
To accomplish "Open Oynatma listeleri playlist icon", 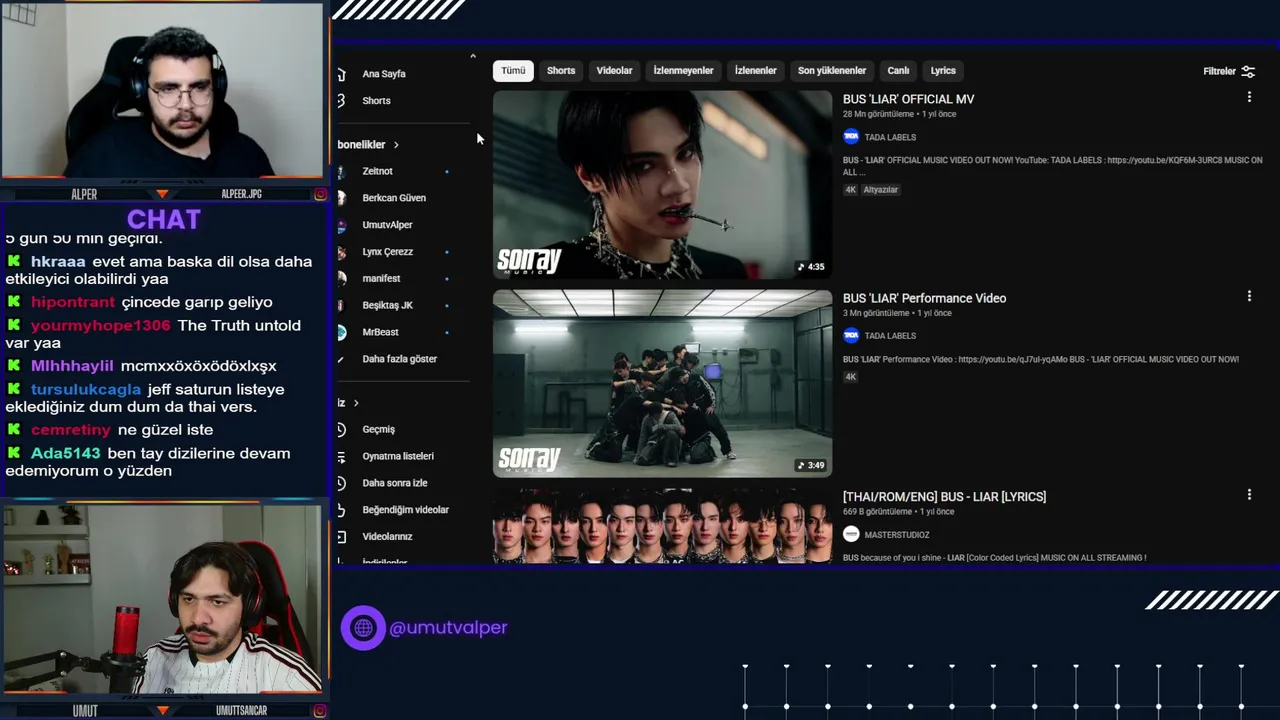I will (x=341, y=456).
